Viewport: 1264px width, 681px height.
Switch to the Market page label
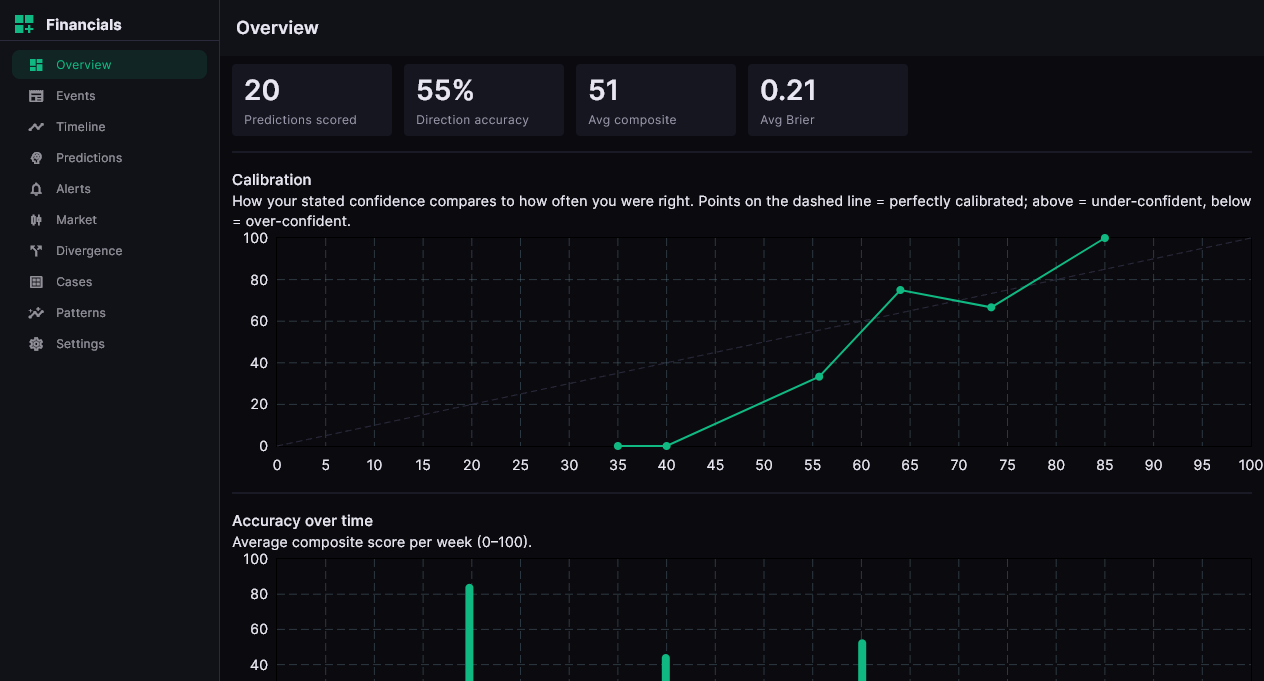click(76, 220)
